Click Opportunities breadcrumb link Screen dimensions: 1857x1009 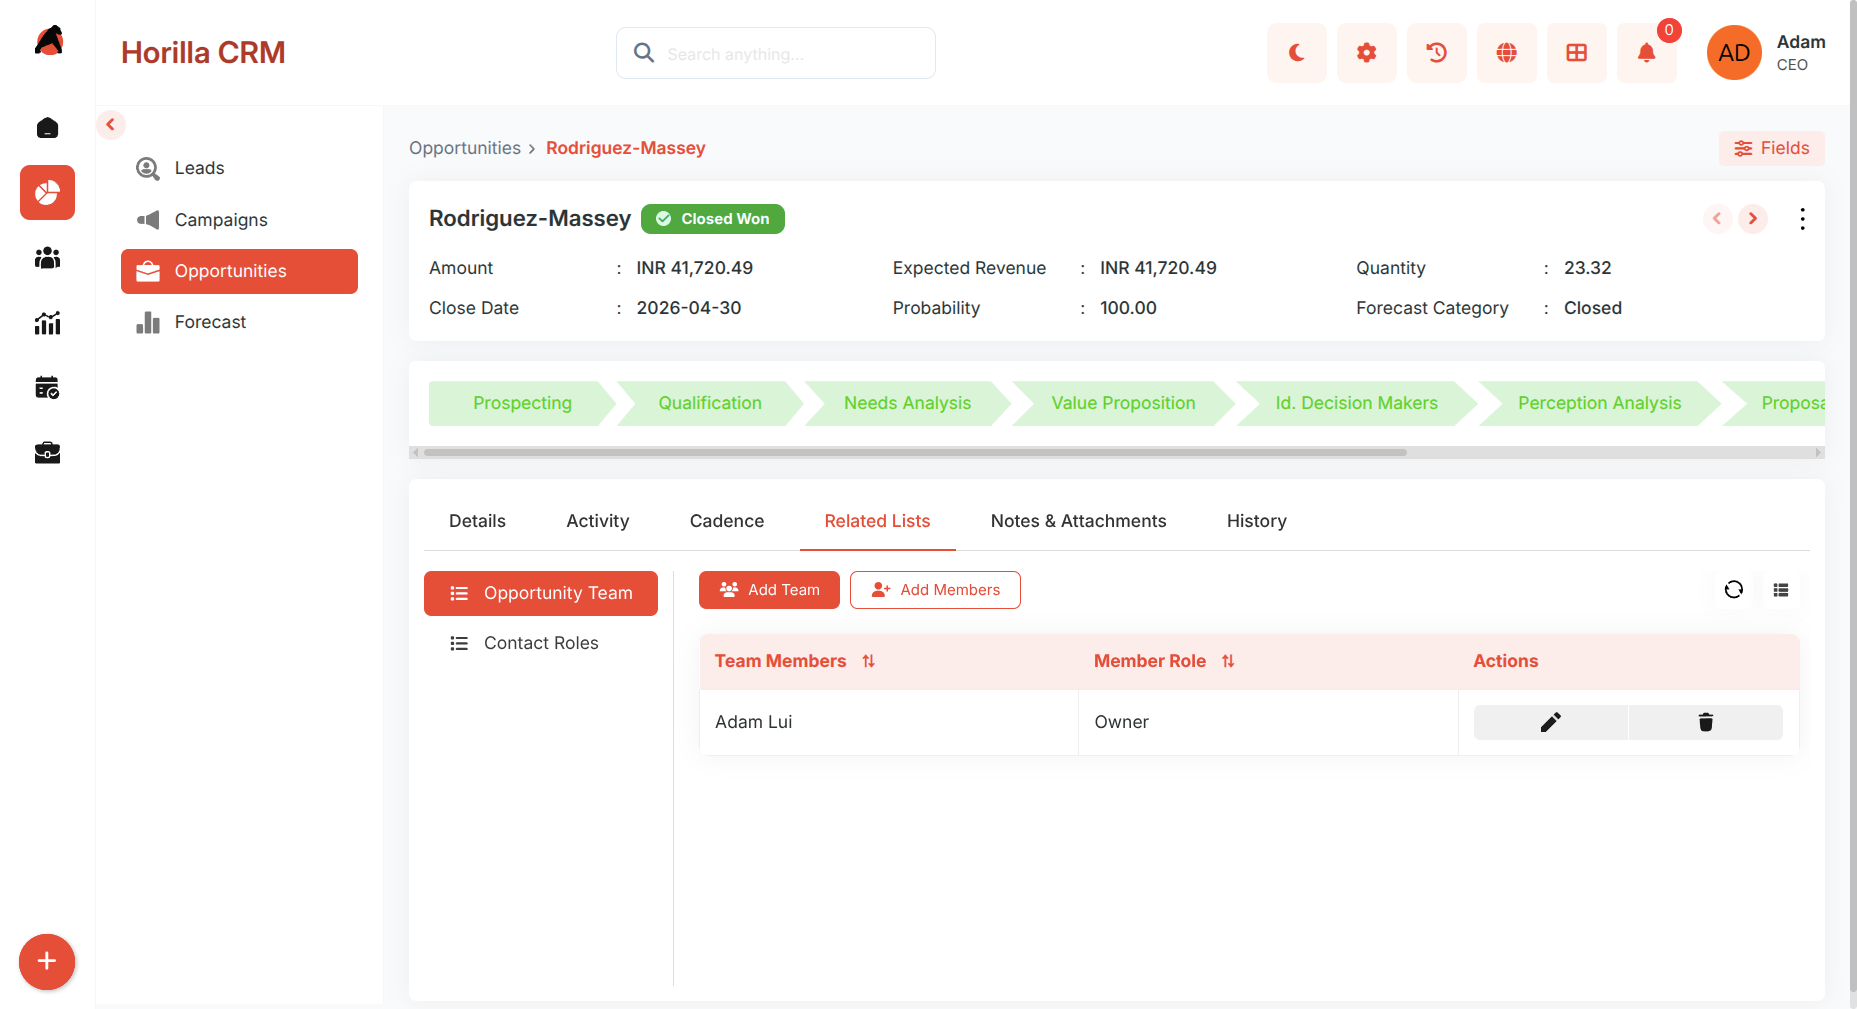pos(465,148)
